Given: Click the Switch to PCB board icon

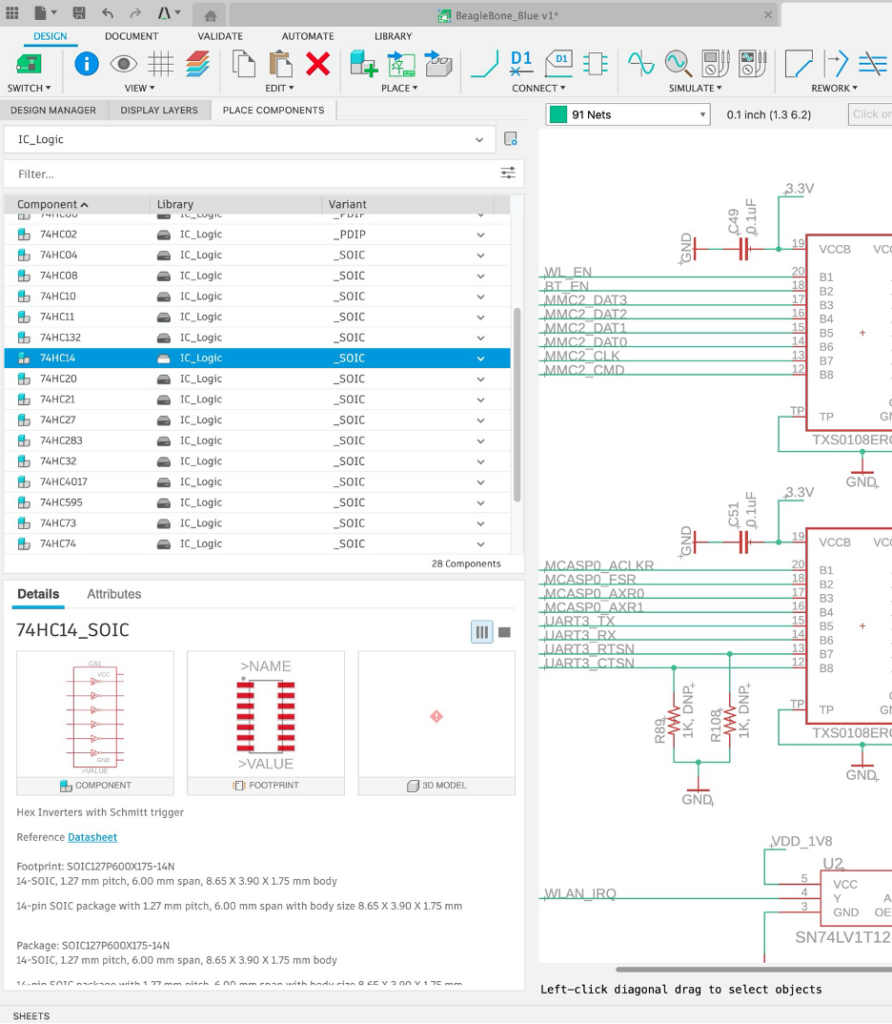Looking at the screenshot, I should [x=29, y=64].
